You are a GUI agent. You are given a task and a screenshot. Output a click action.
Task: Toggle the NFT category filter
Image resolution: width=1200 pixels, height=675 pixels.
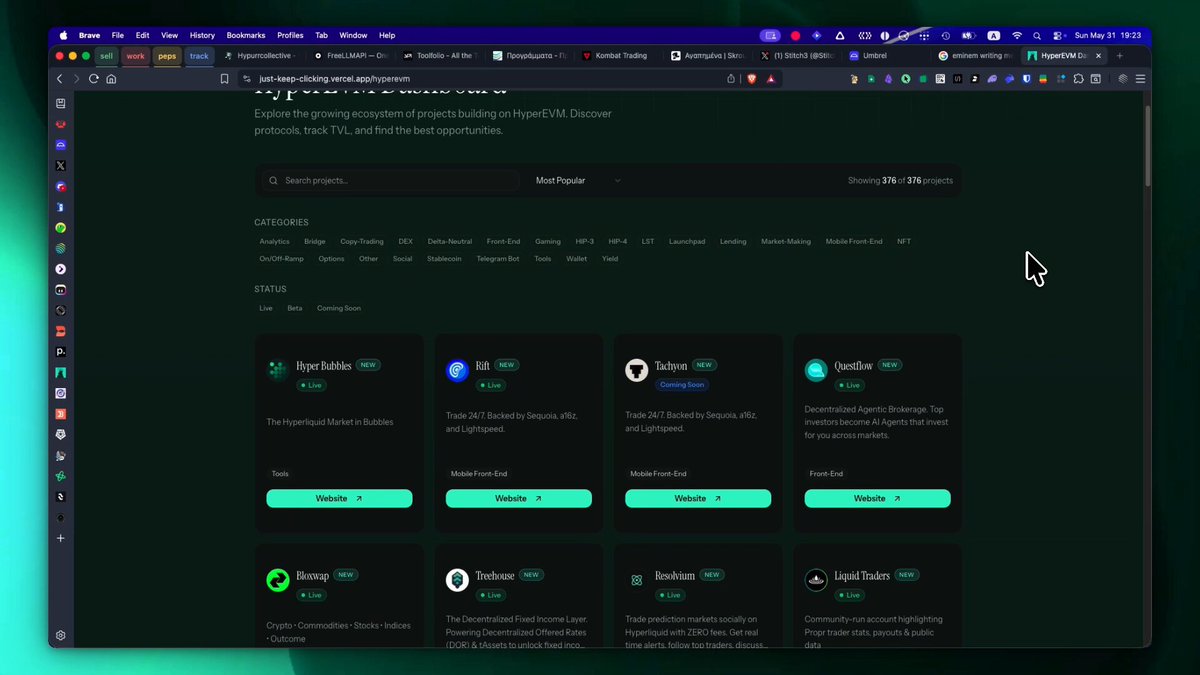click(x=904, y=241)
